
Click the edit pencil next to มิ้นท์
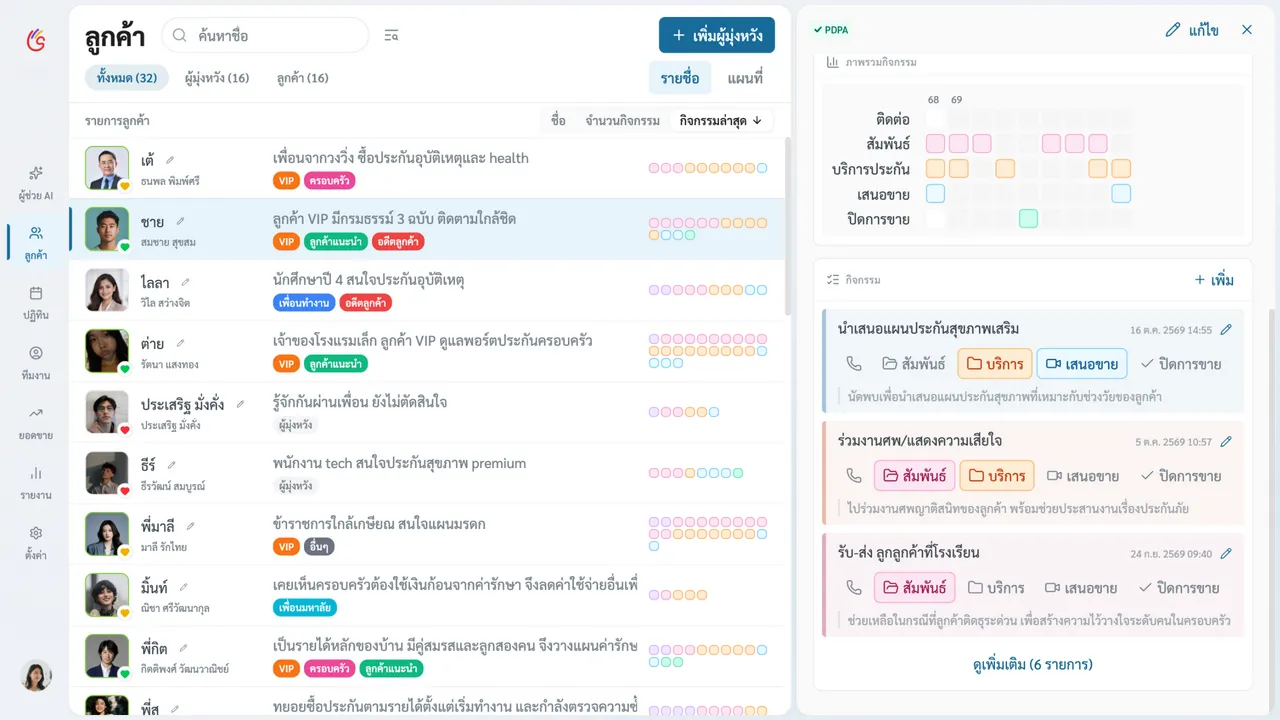click(183, 587)
